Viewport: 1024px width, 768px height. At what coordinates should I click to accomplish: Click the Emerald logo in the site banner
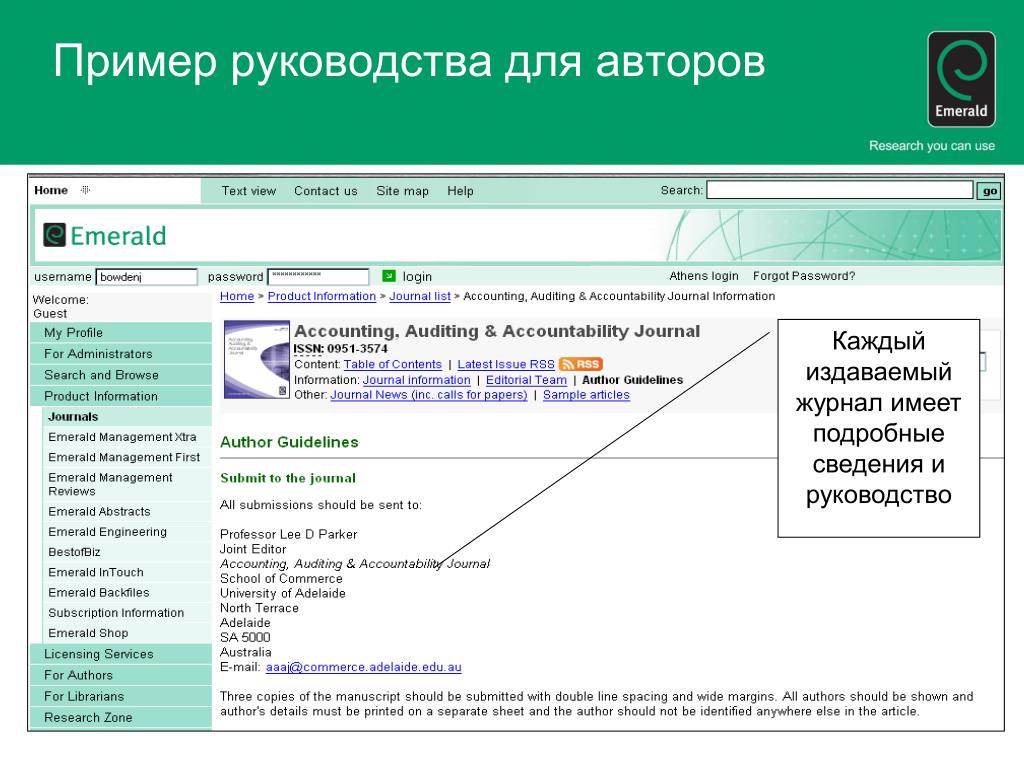[x=104, y=236]
